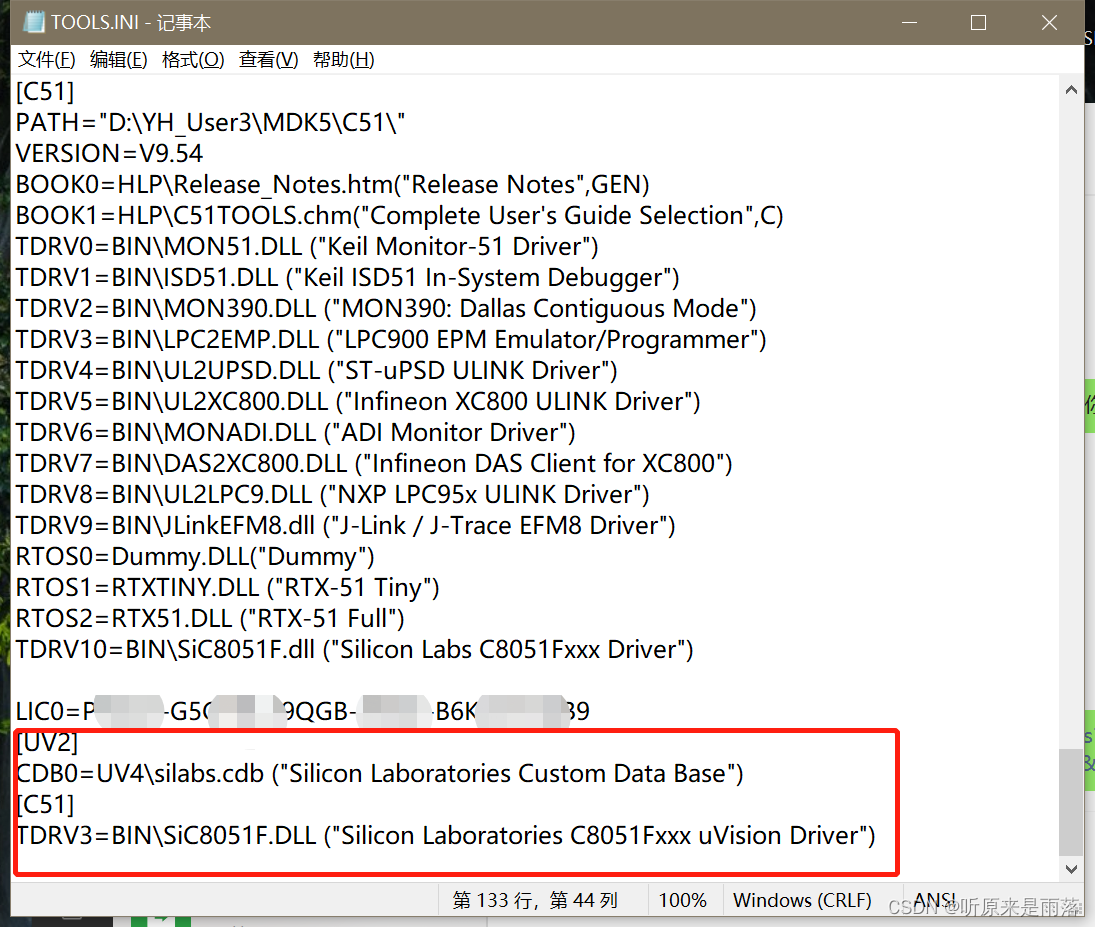
Task: Click the 100% zoom indicator in status bar
Action: point(684,899)
